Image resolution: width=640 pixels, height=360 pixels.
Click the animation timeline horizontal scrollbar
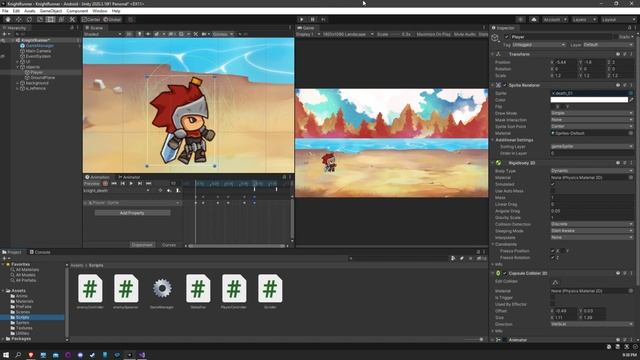coord(237,246)
